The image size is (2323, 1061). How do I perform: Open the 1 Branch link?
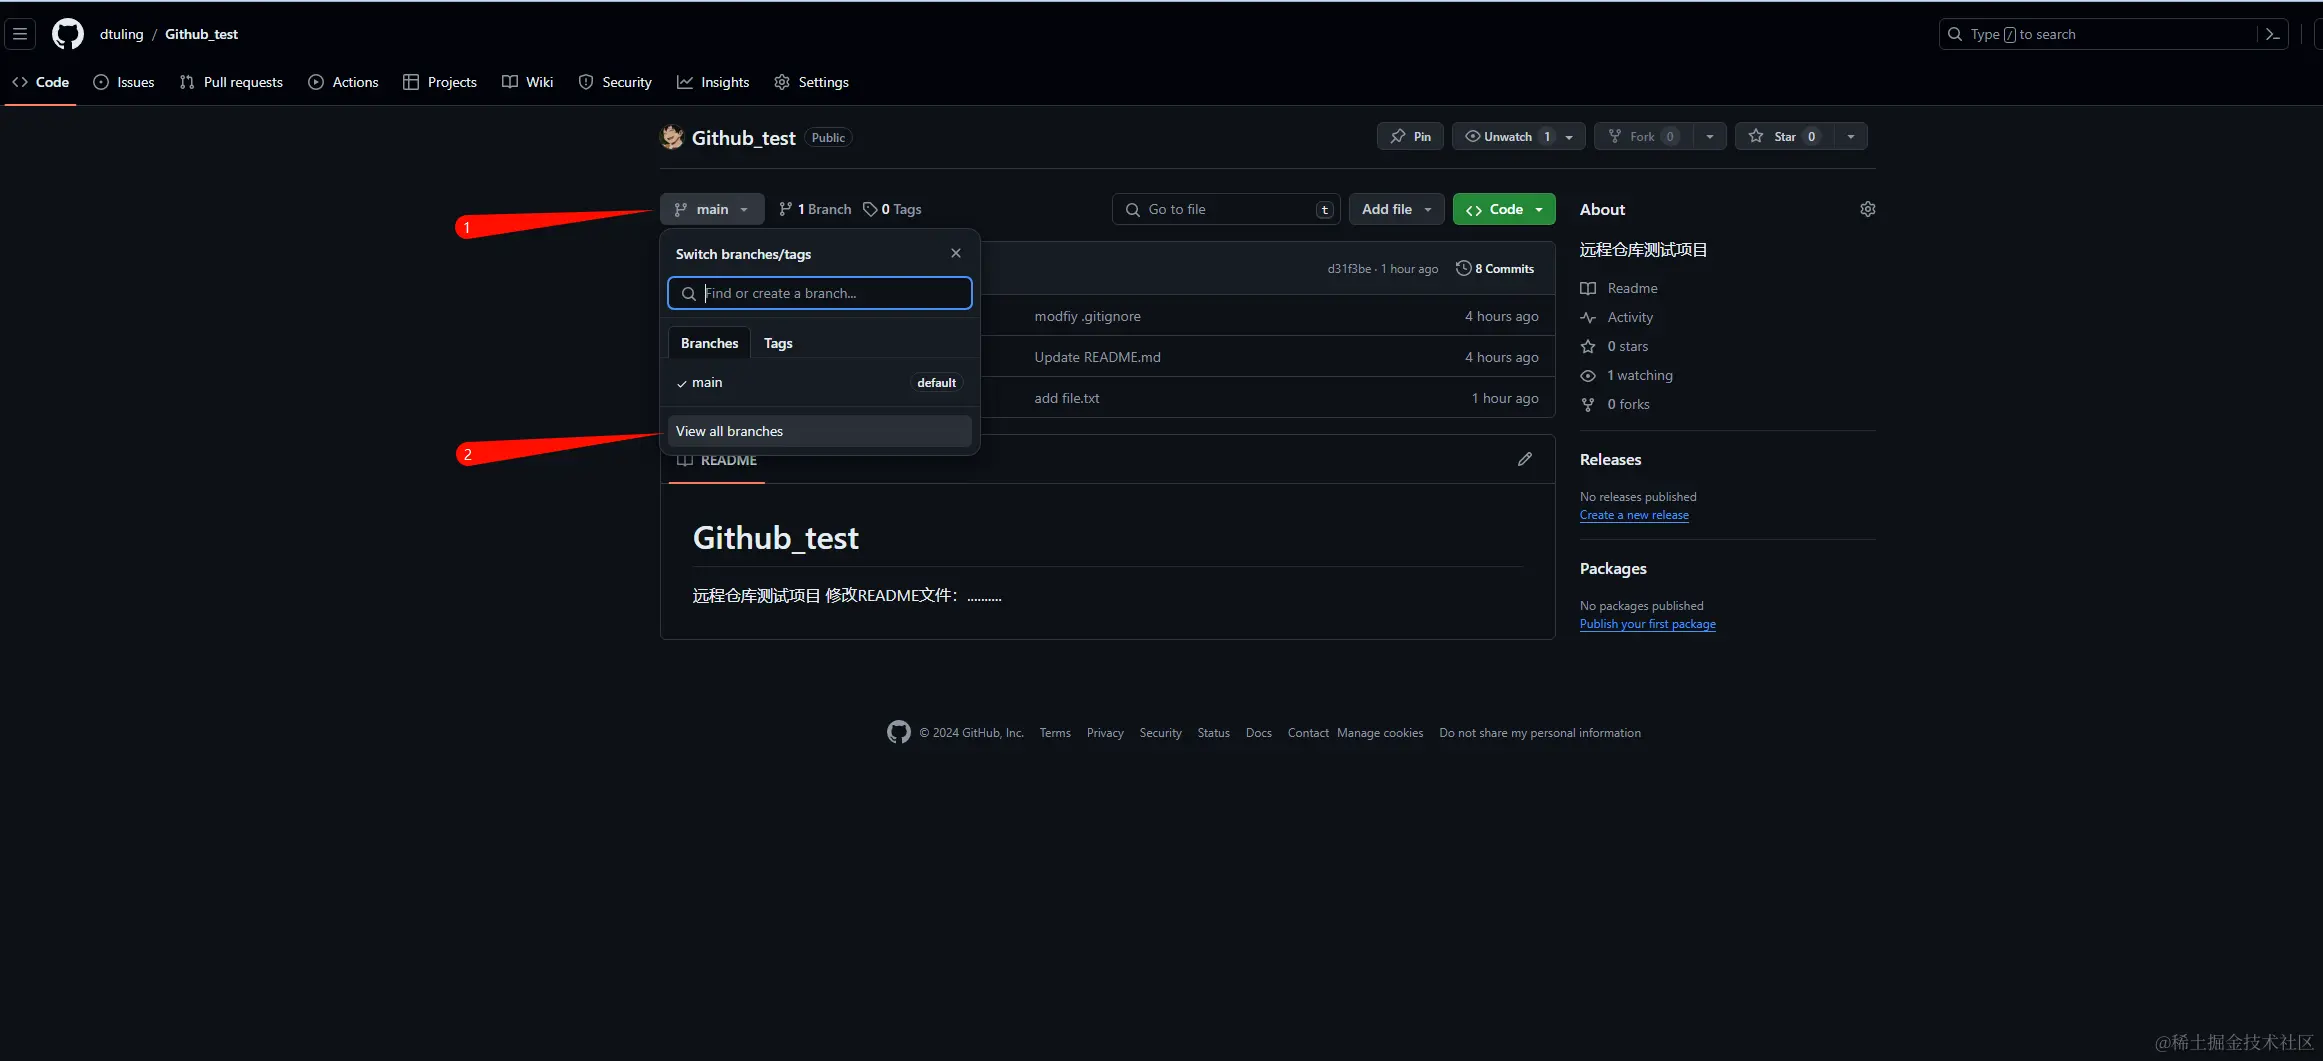click(x=815, y=209)
